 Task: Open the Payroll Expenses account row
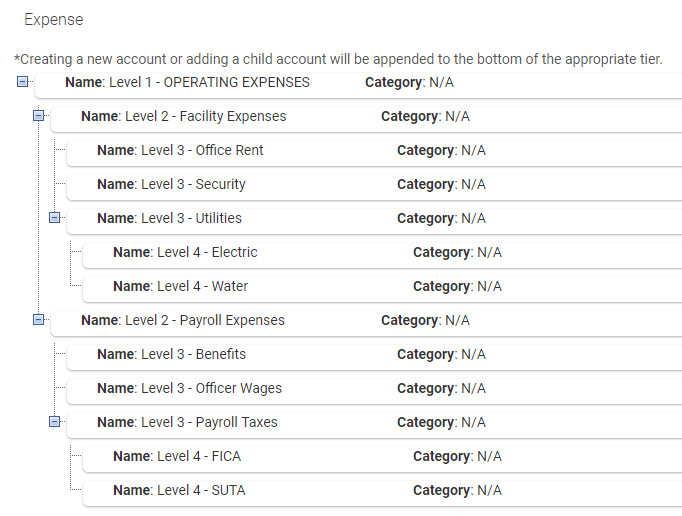(x=182, y=320)
